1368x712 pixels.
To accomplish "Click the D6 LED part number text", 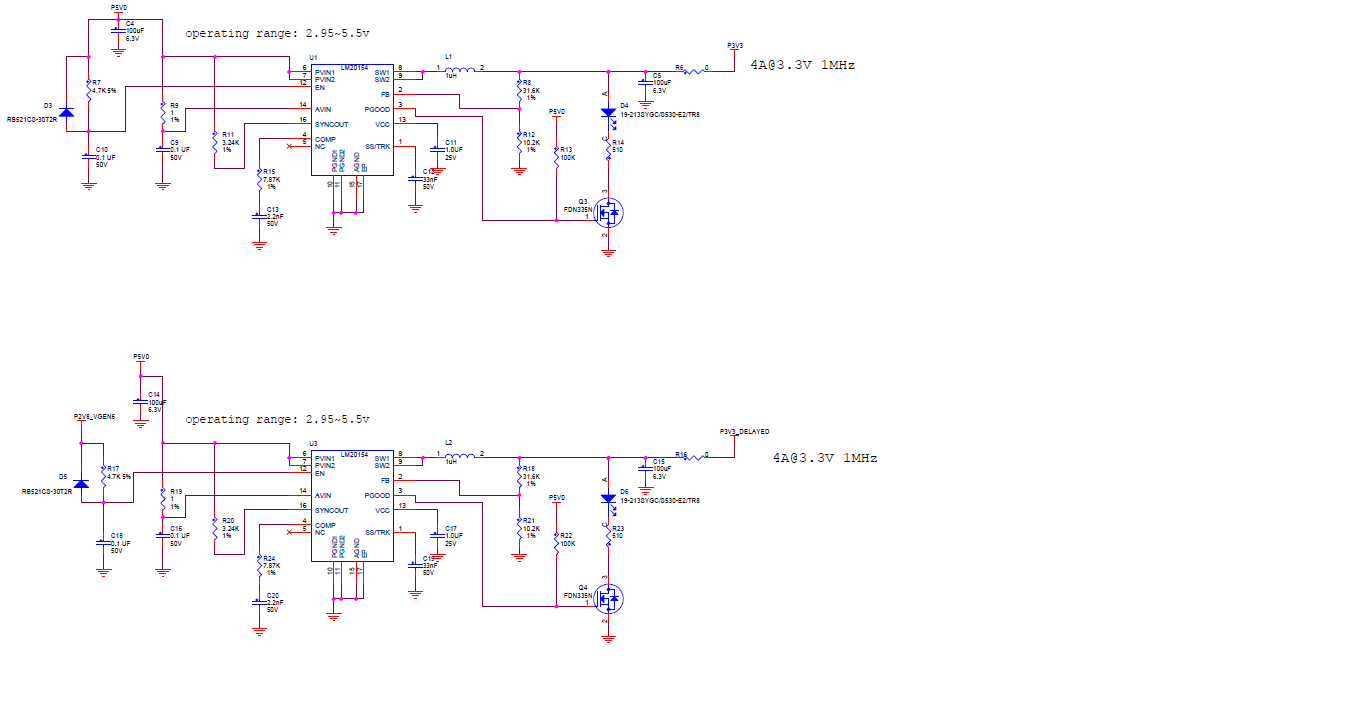I will tap(660, 501).
